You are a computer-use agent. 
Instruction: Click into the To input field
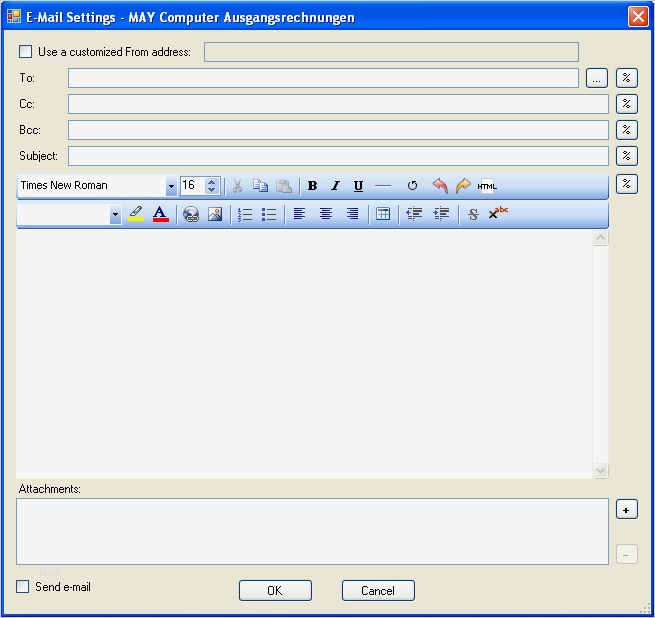323,78
